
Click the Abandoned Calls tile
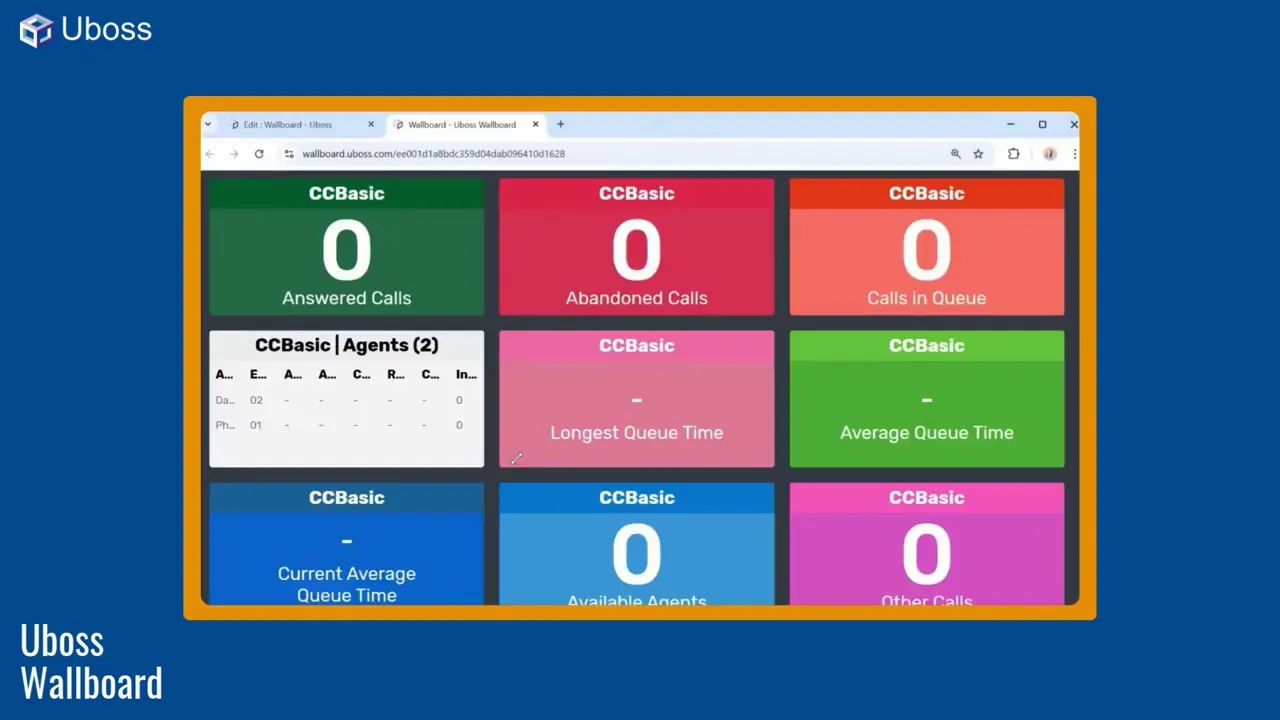[x=636, y=247]
